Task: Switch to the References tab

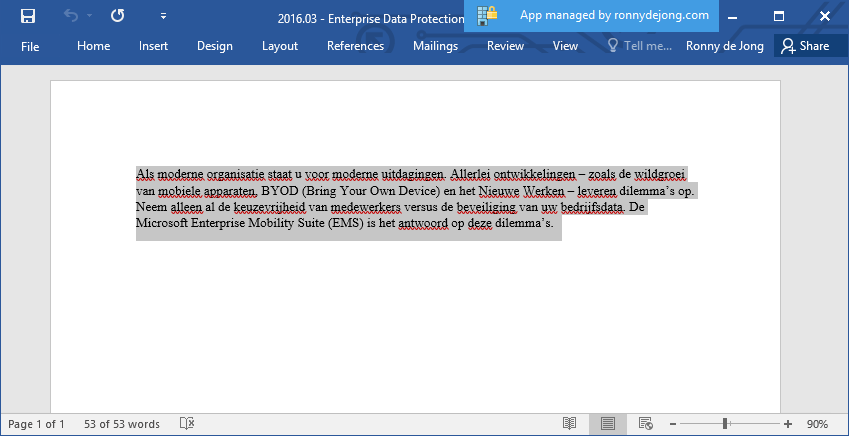Action: tap(355, 46)
